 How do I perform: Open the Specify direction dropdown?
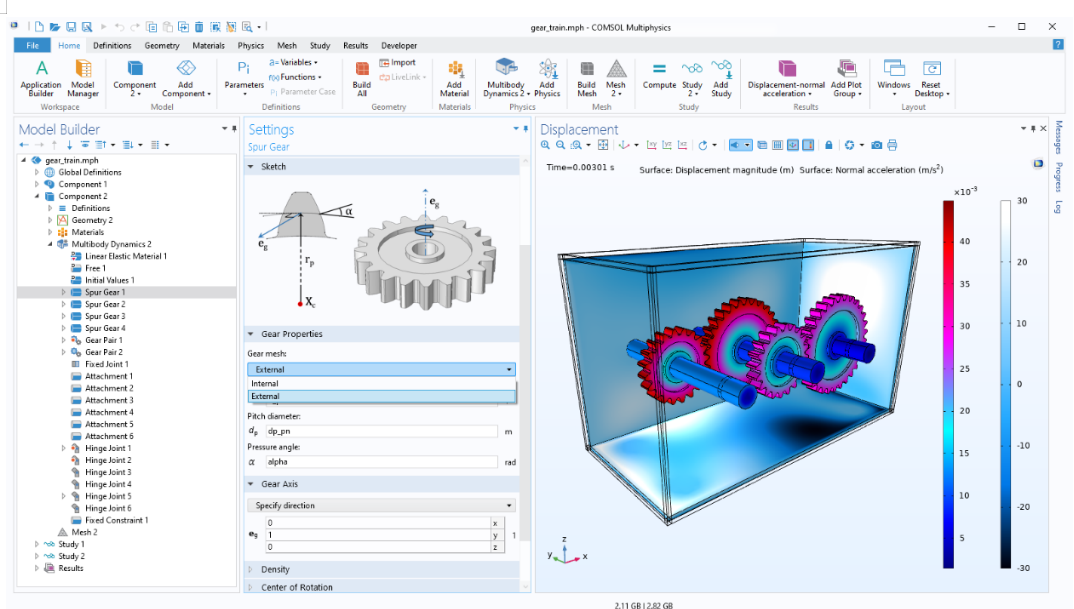381,506
